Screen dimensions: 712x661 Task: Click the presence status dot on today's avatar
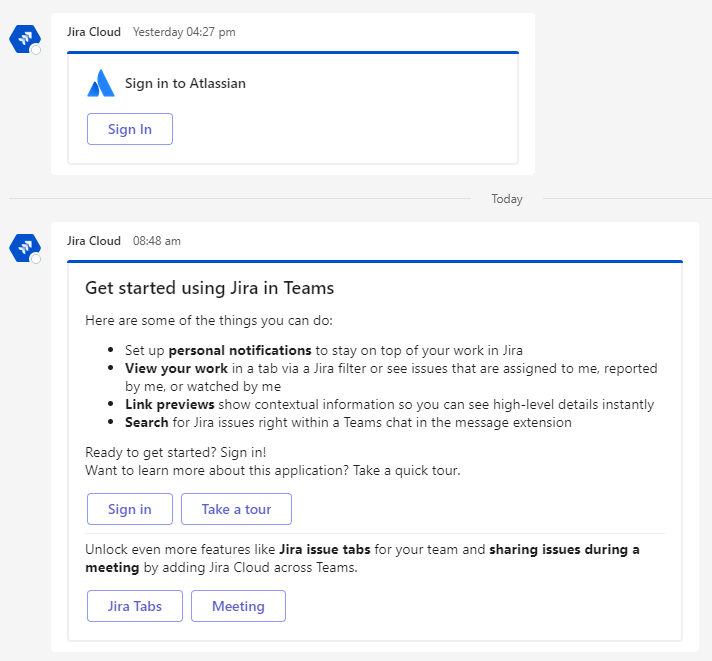[x=36, y=259]
